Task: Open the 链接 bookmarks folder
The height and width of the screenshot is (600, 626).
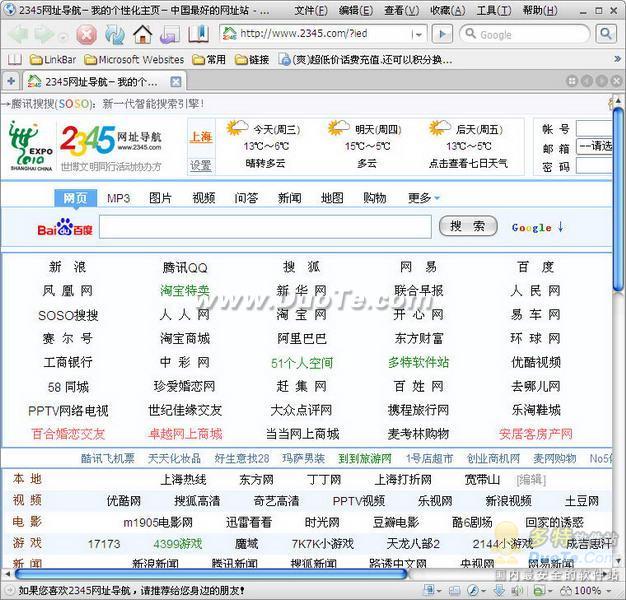Action: (252, 60)
